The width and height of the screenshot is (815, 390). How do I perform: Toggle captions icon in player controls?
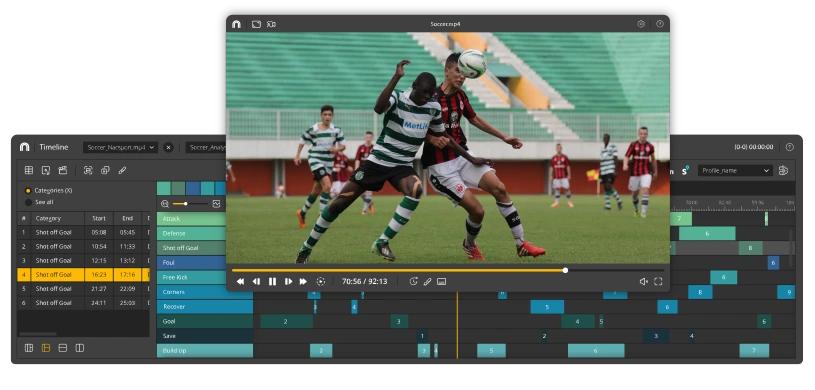tap(441, 281)
